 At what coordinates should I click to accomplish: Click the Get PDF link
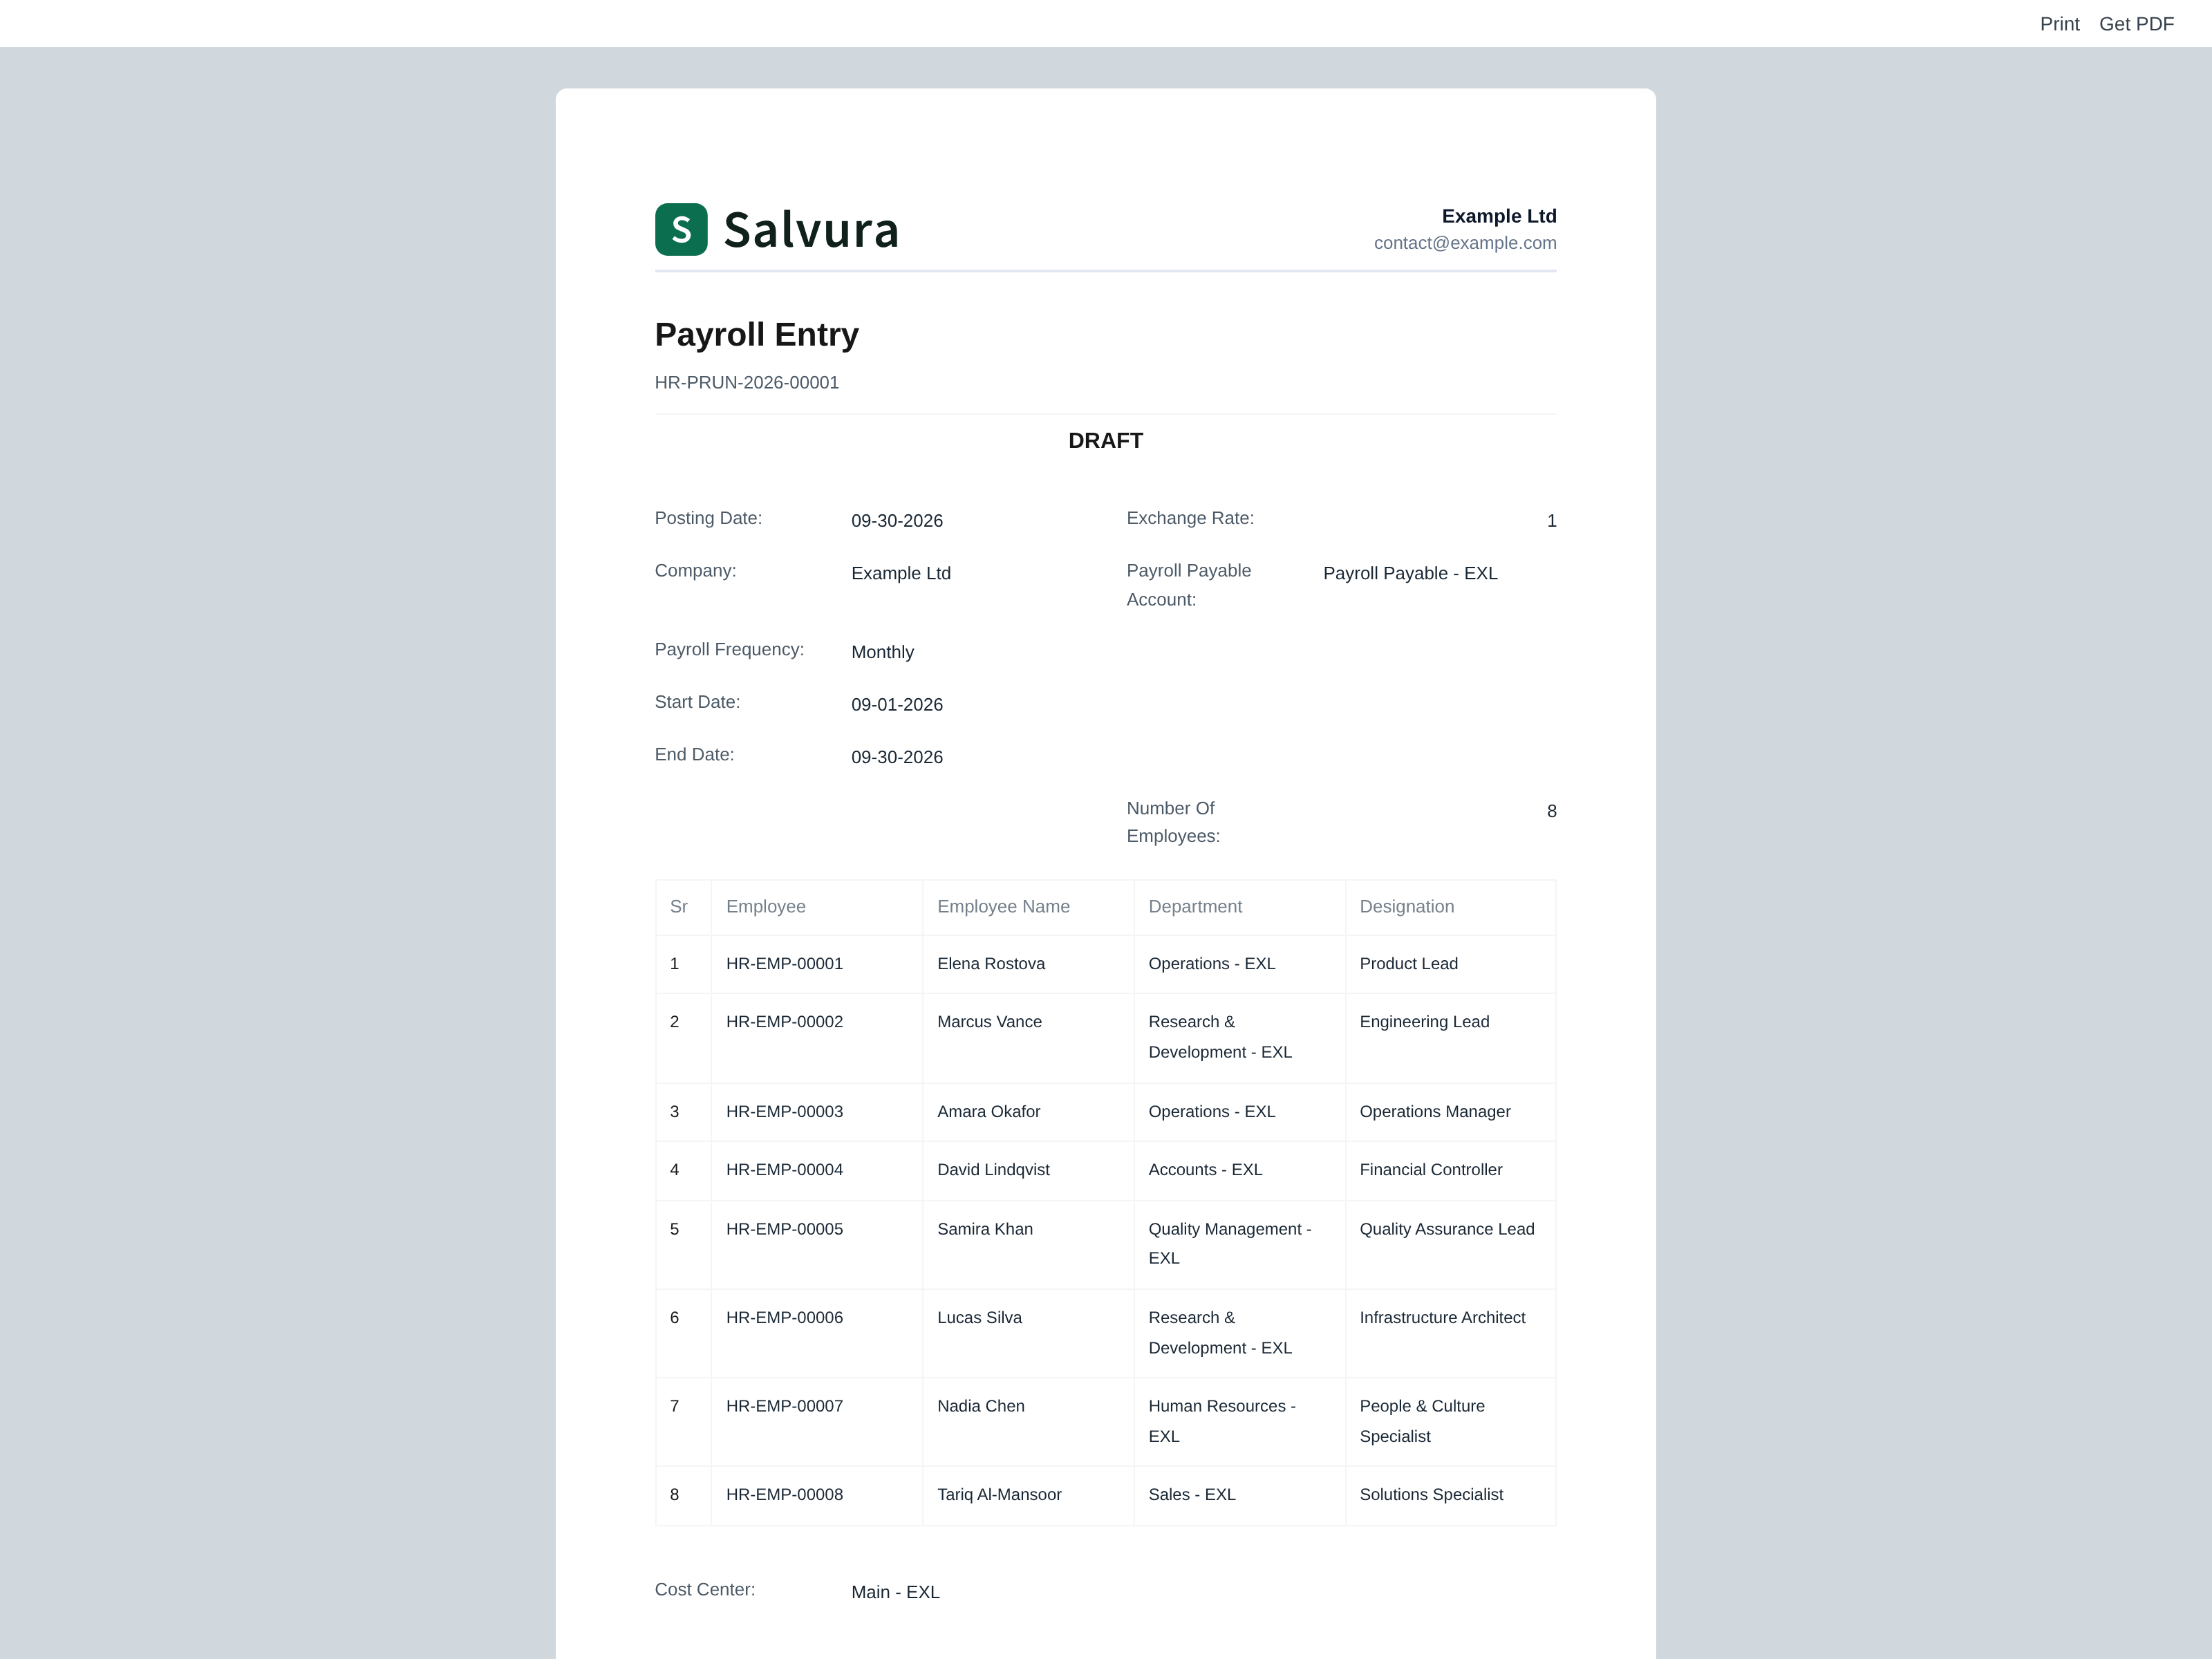pyautogui.click(x=2136, y=24)
